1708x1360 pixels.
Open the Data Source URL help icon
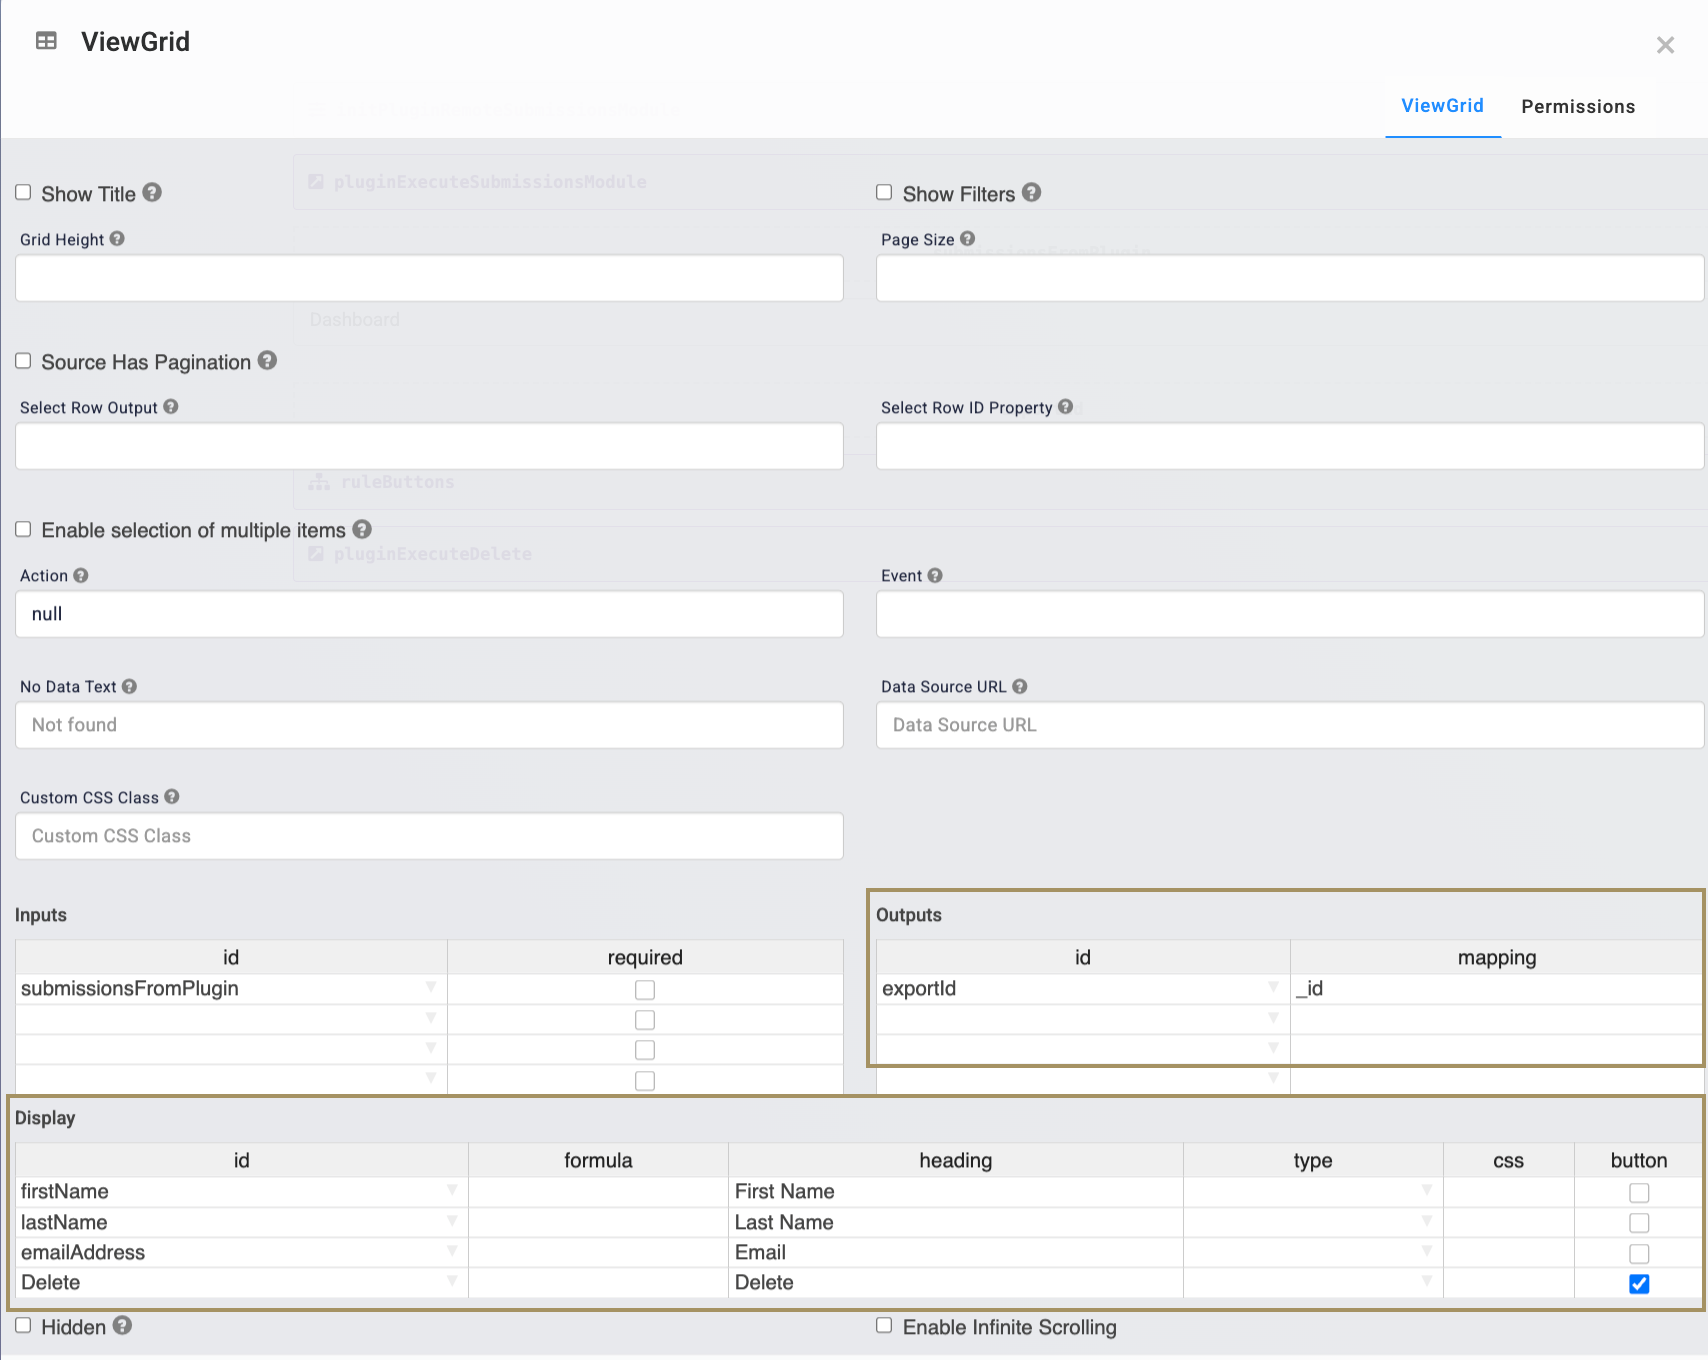click(x=1019, y=686)
